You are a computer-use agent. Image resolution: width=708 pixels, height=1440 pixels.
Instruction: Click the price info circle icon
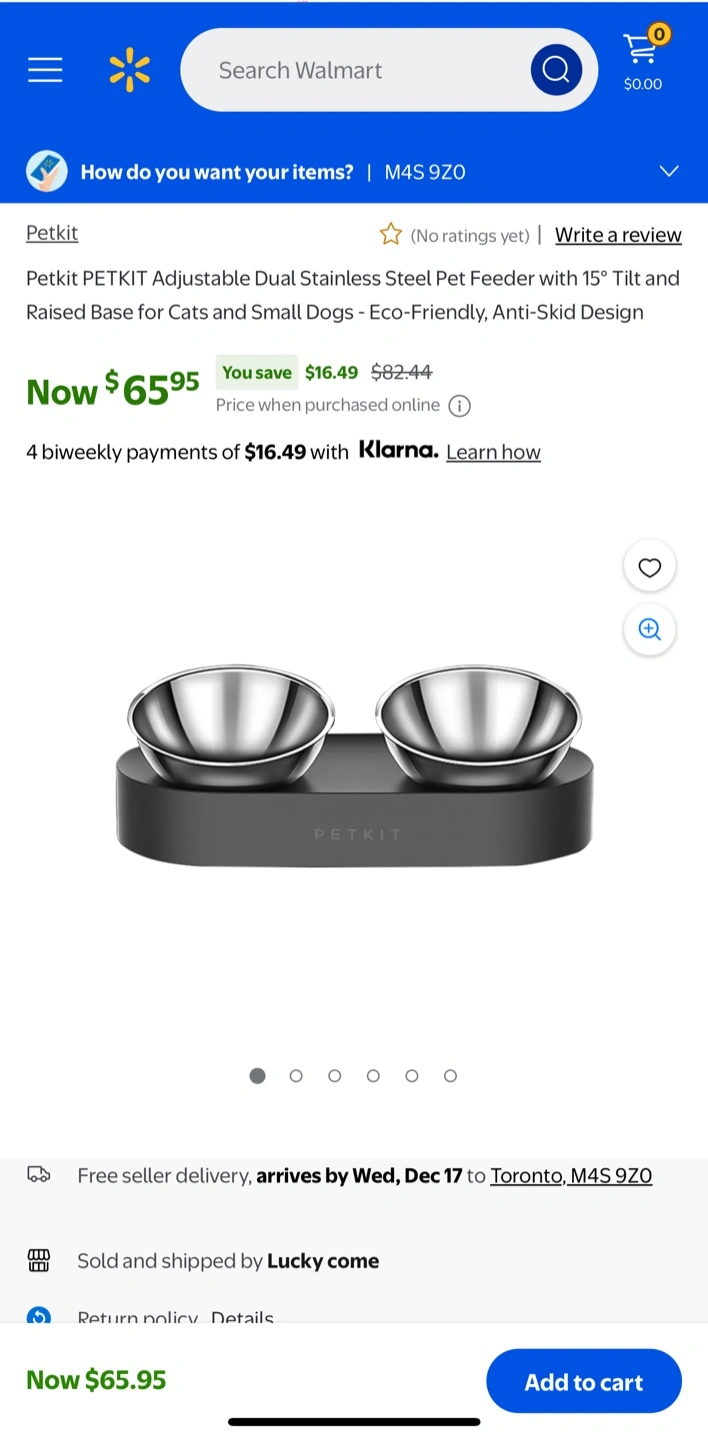[x=459, y=406]
